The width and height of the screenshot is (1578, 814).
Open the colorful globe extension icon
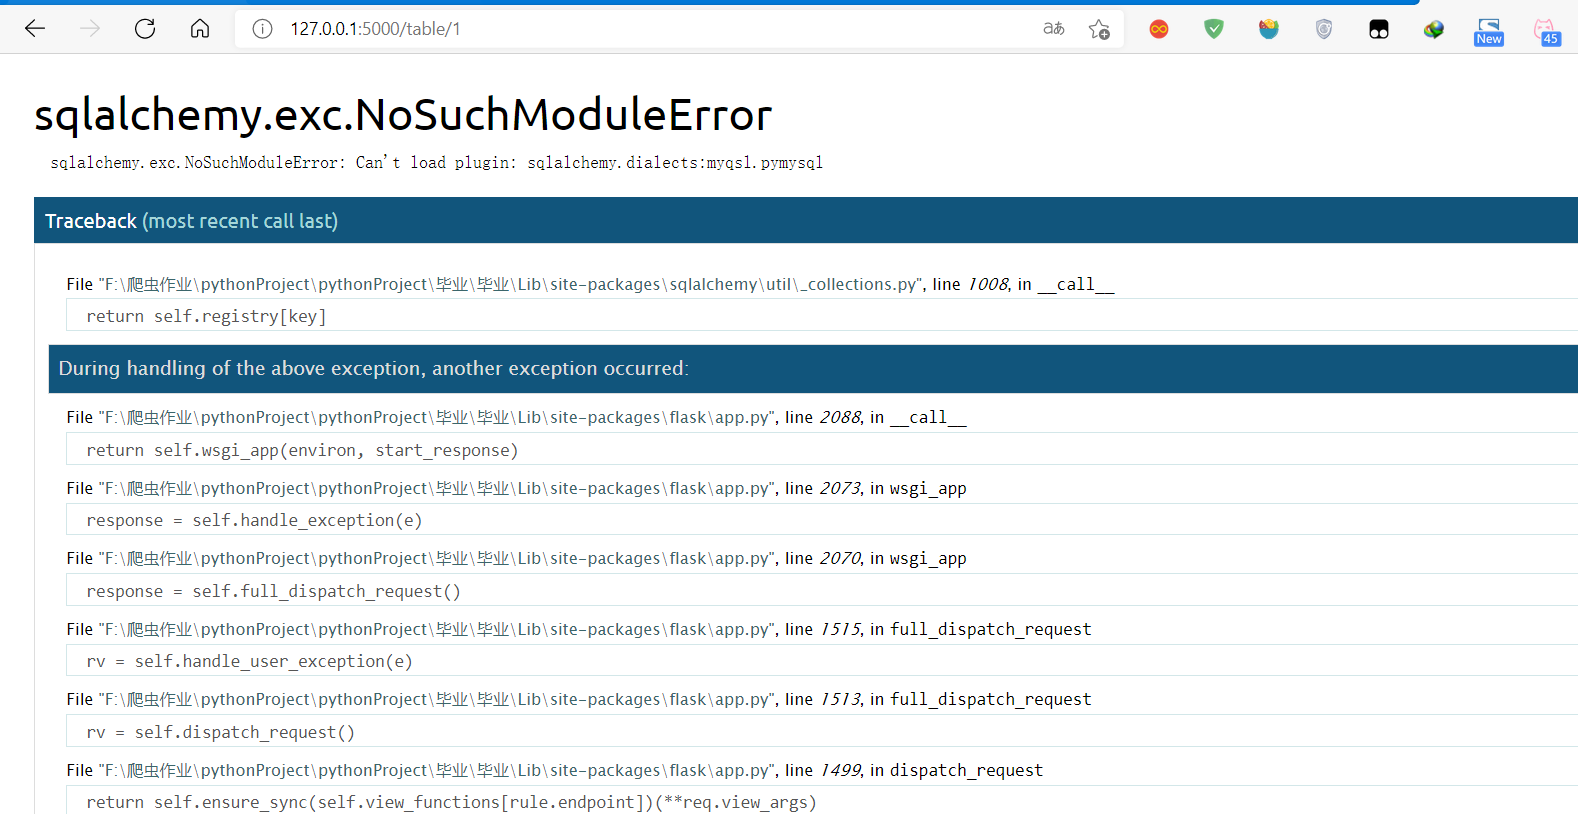click(1434, 29)
